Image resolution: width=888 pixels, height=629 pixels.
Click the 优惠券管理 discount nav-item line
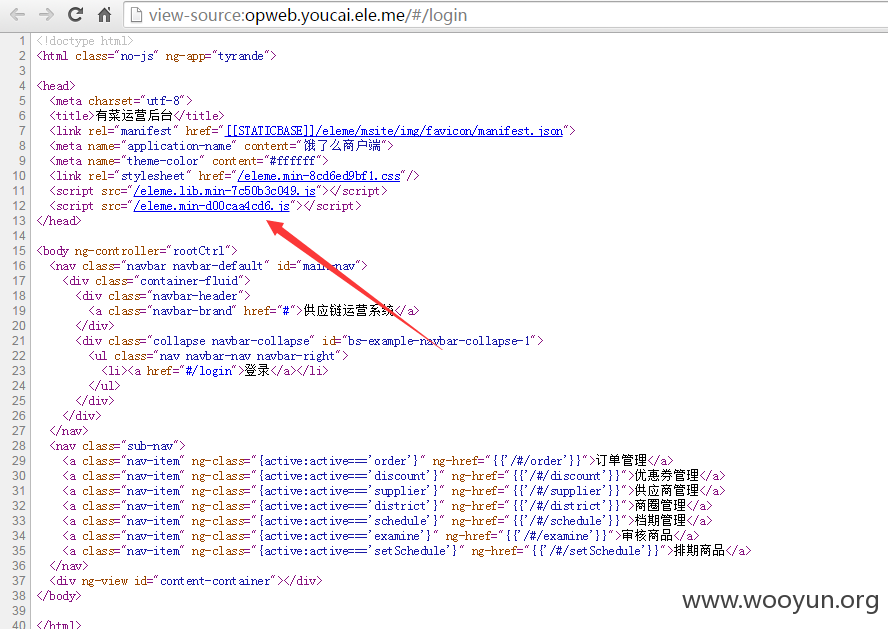pyautogui.click(x=394, y=476)
